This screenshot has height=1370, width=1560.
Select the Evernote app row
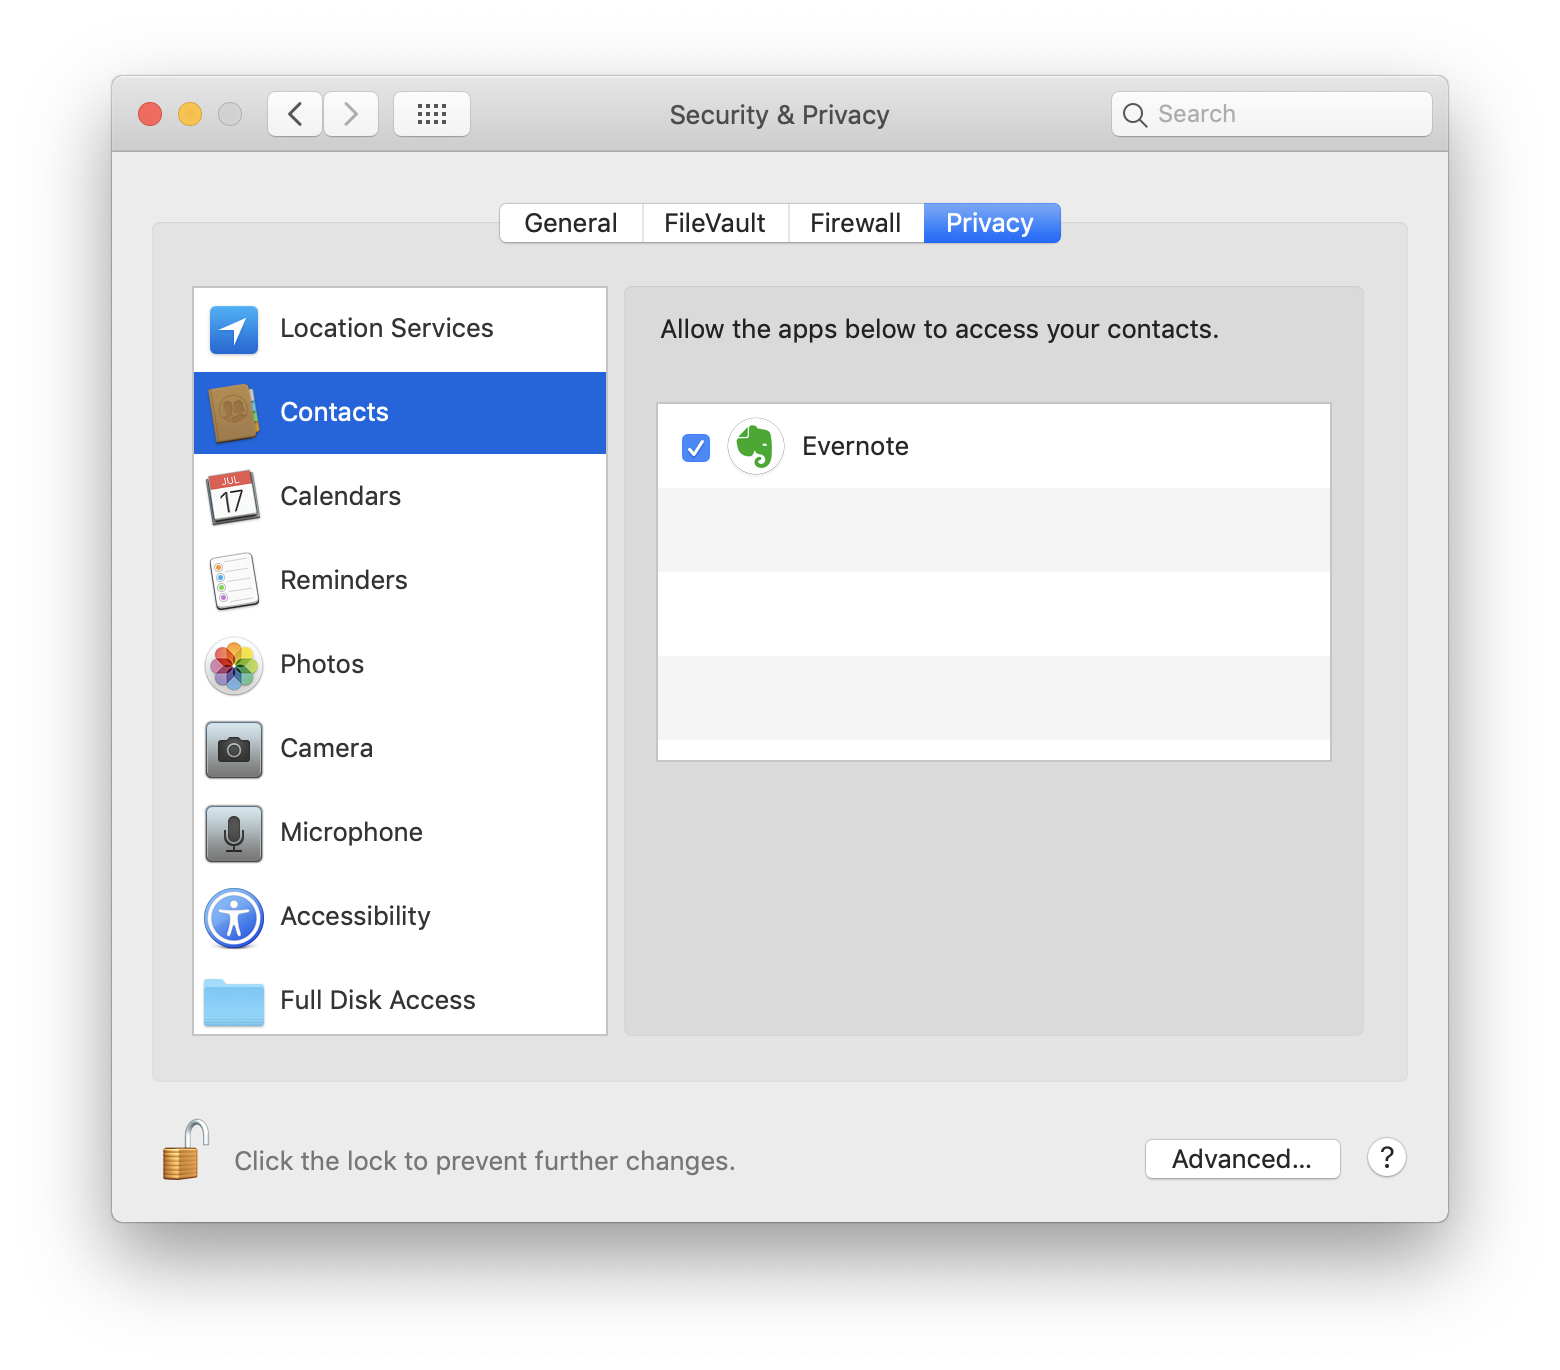(x=1000, y=447)
